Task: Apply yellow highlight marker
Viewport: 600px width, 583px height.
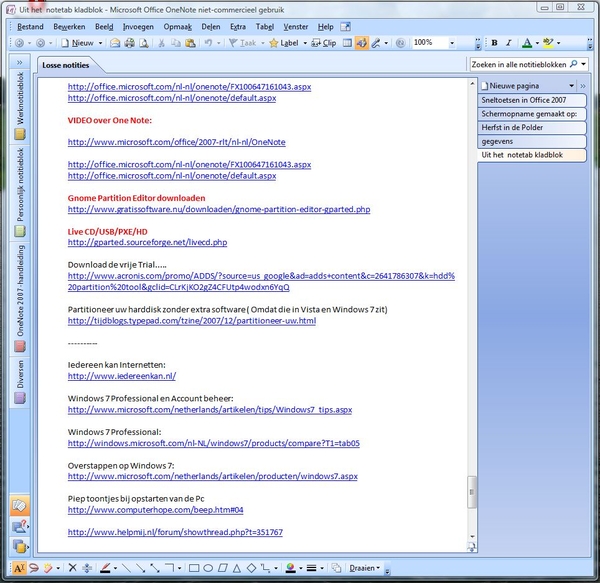Action: point(548,43)
